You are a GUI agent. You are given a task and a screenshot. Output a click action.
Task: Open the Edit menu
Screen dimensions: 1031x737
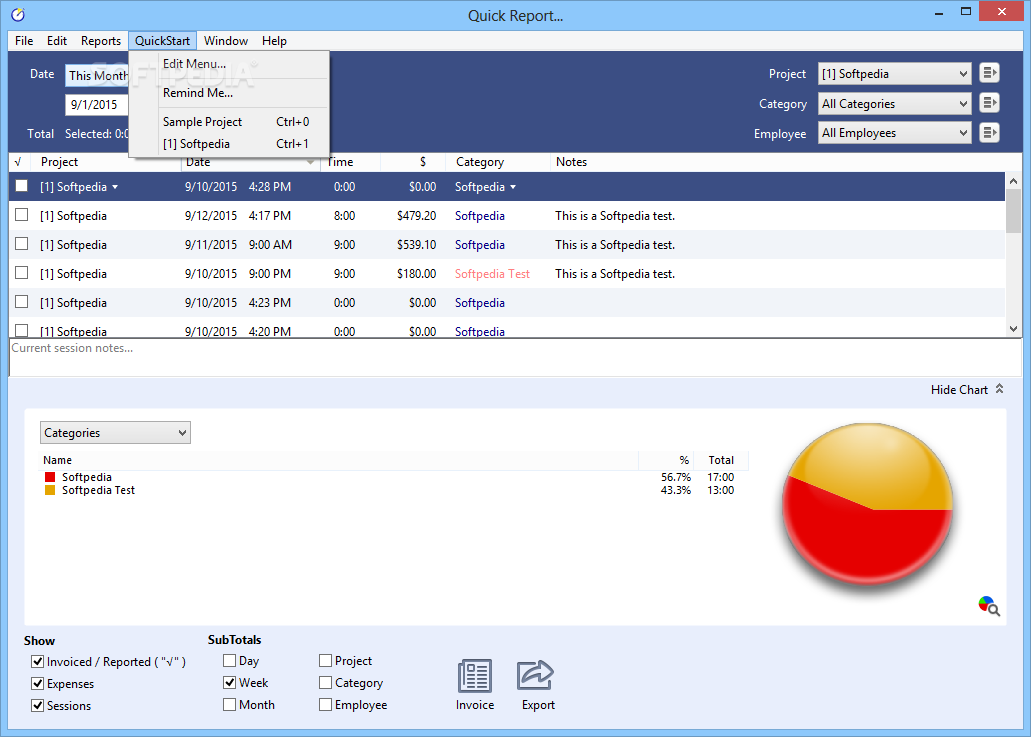click(x=57, y=41)
